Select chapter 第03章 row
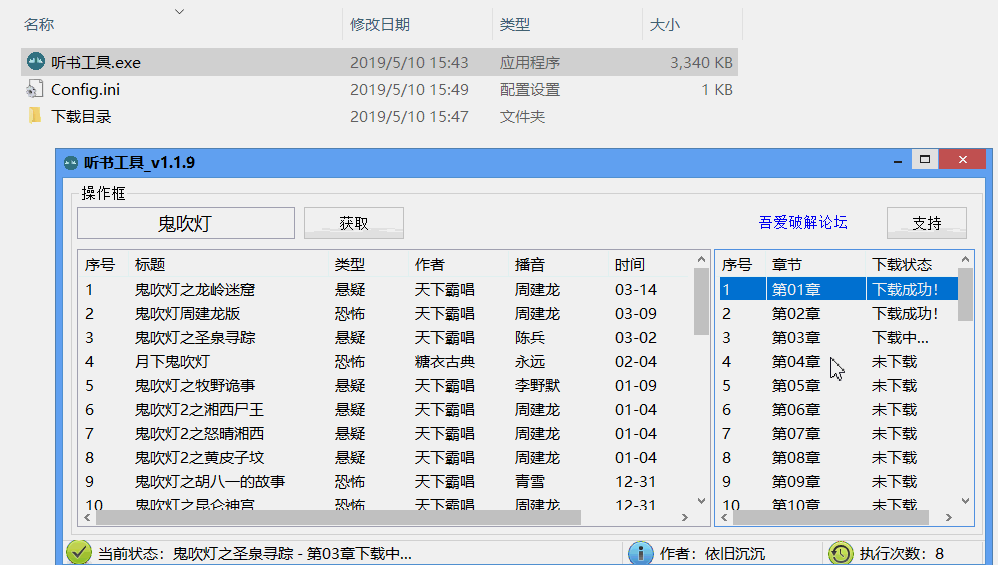 click(x=838, y=338)
